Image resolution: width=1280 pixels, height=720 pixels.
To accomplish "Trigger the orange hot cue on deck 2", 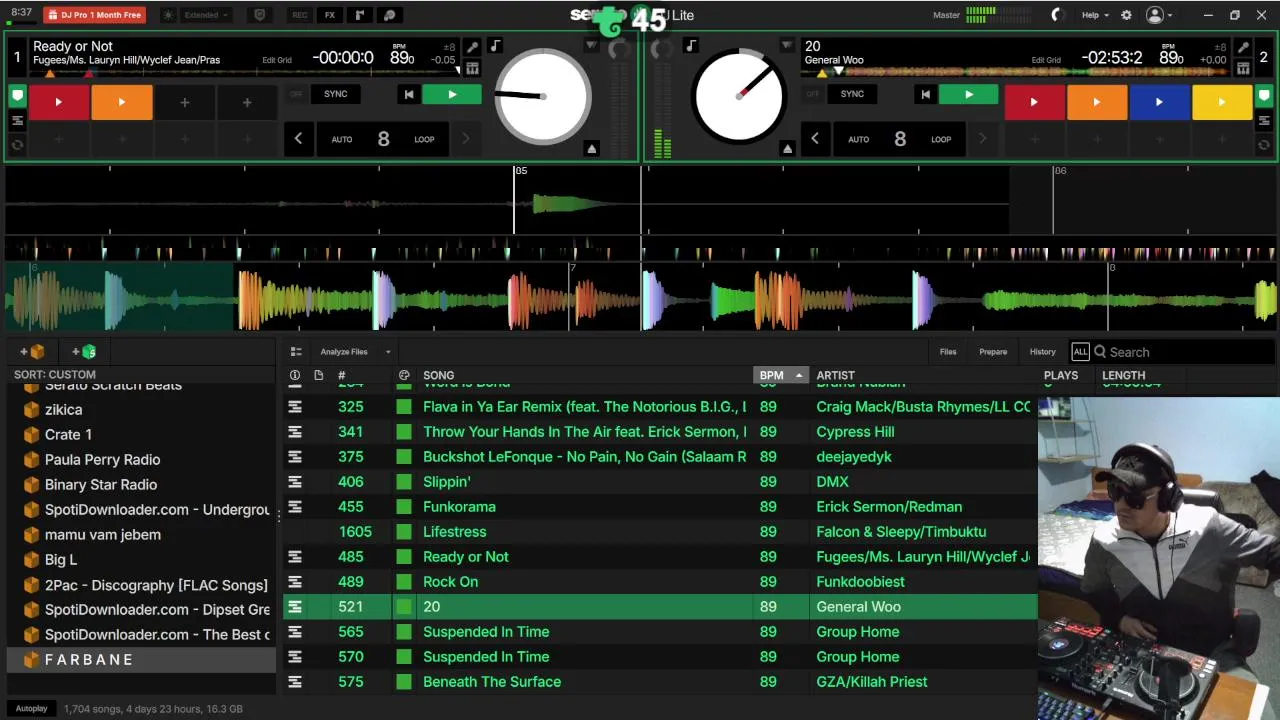I will point(1097,102).
